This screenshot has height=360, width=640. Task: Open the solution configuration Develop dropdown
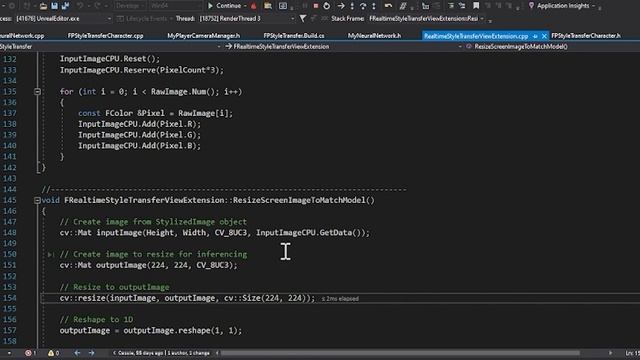click(130, 6)
